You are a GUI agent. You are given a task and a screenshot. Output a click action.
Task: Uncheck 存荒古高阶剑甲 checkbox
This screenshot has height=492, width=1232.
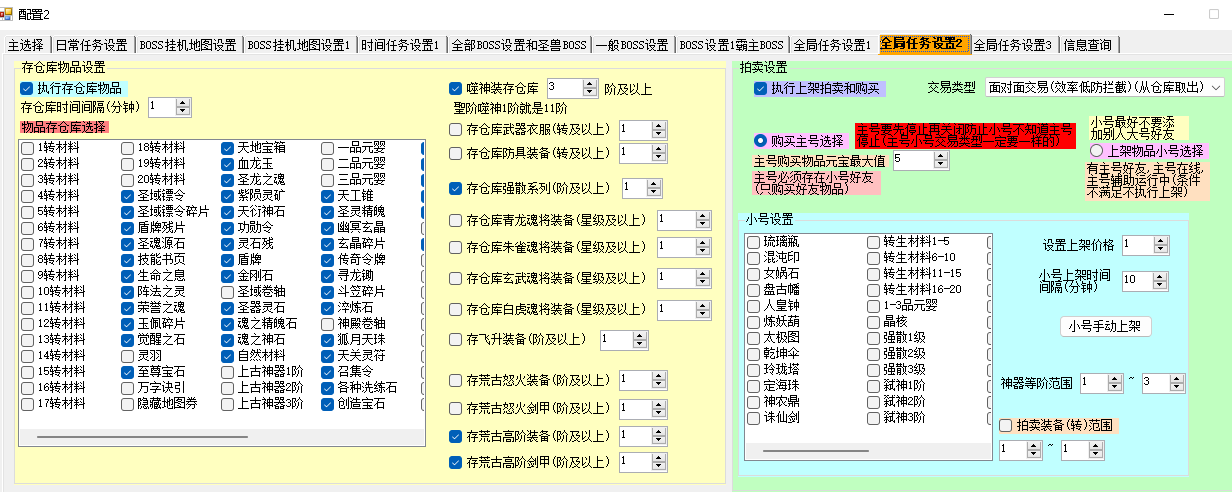click(x=456, y=462)
